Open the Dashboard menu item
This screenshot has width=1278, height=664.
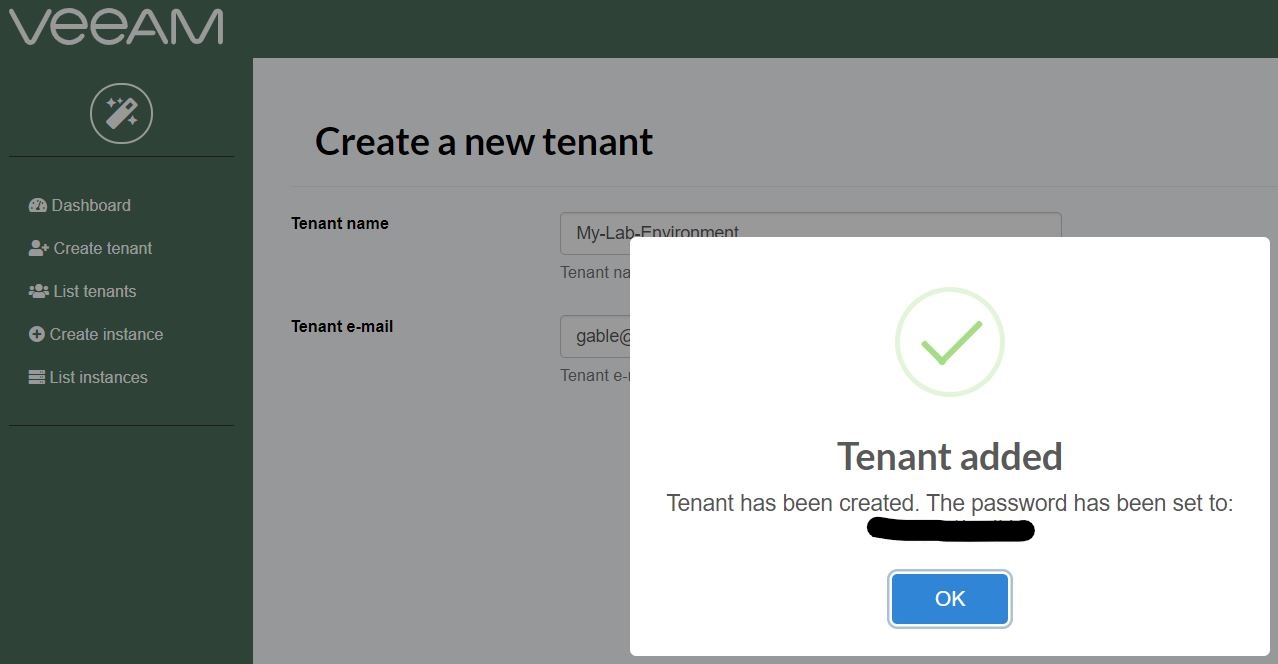(x=80, y=205)
